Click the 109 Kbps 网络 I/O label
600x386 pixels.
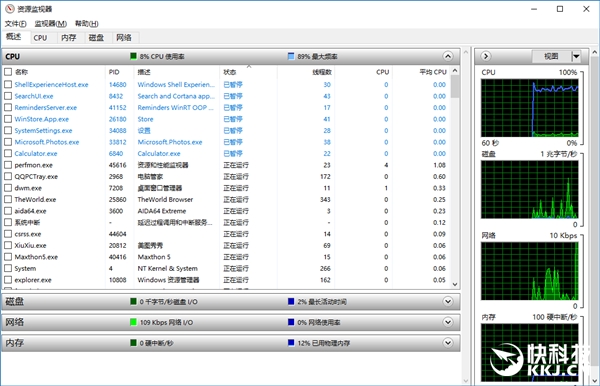(x=166, y=322)
